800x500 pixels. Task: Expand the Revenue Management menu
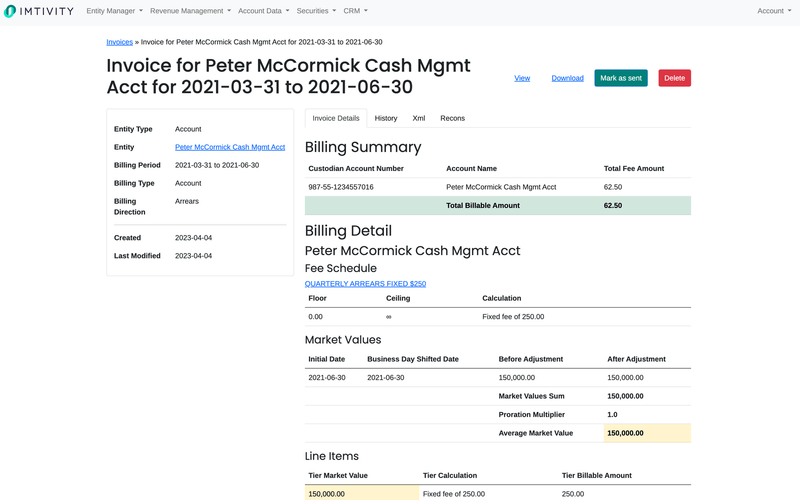190,11
